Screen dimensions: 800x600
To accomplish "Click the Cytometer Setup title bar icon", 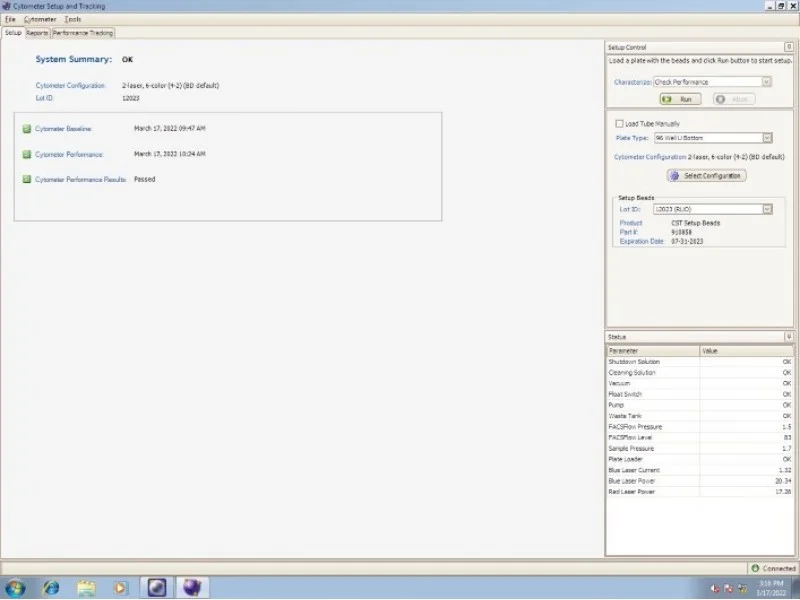I will (6, 6).
